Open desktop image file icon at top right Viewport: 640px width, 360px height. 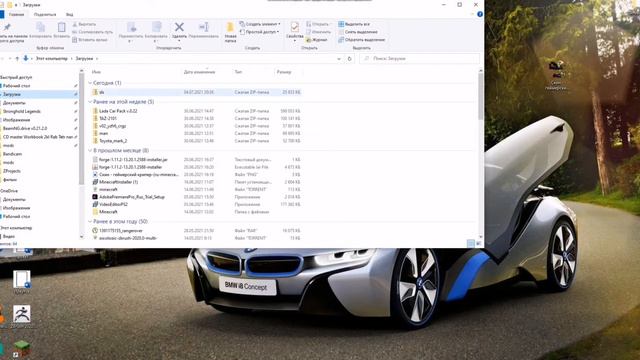coord(557,75)
